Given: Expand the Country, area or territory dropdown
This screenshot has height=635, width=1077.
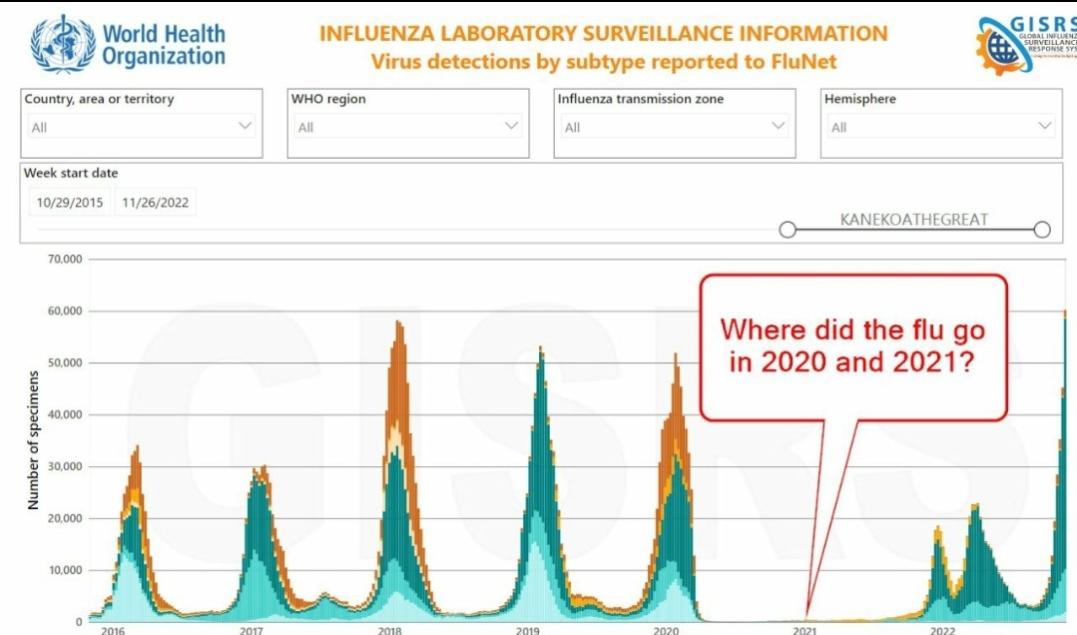Looking at the screenshot, I should (x=245, y=126).
